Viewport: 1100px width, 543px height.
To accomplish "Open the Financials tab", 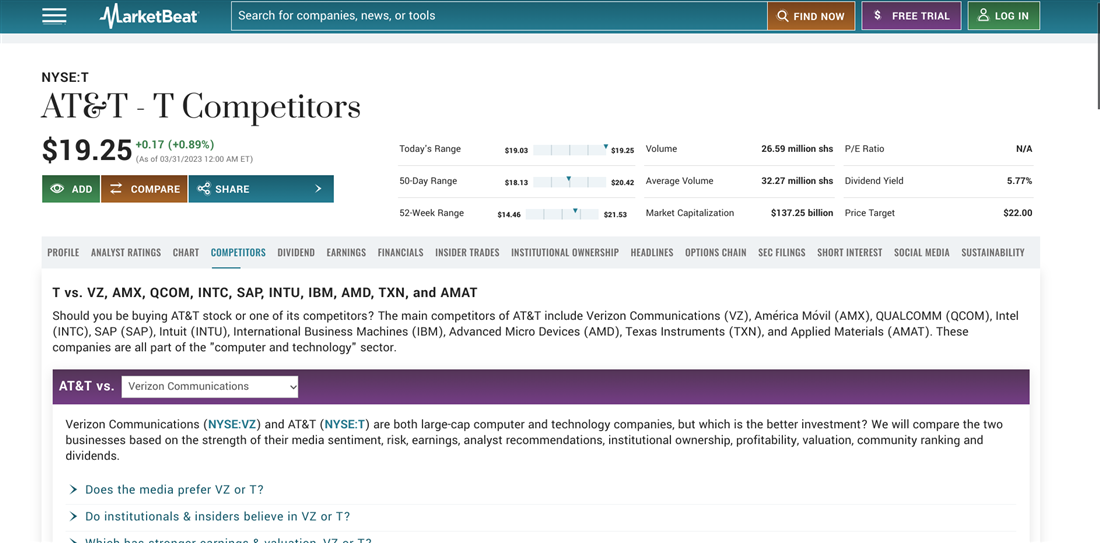I will [x=401, y=253].
